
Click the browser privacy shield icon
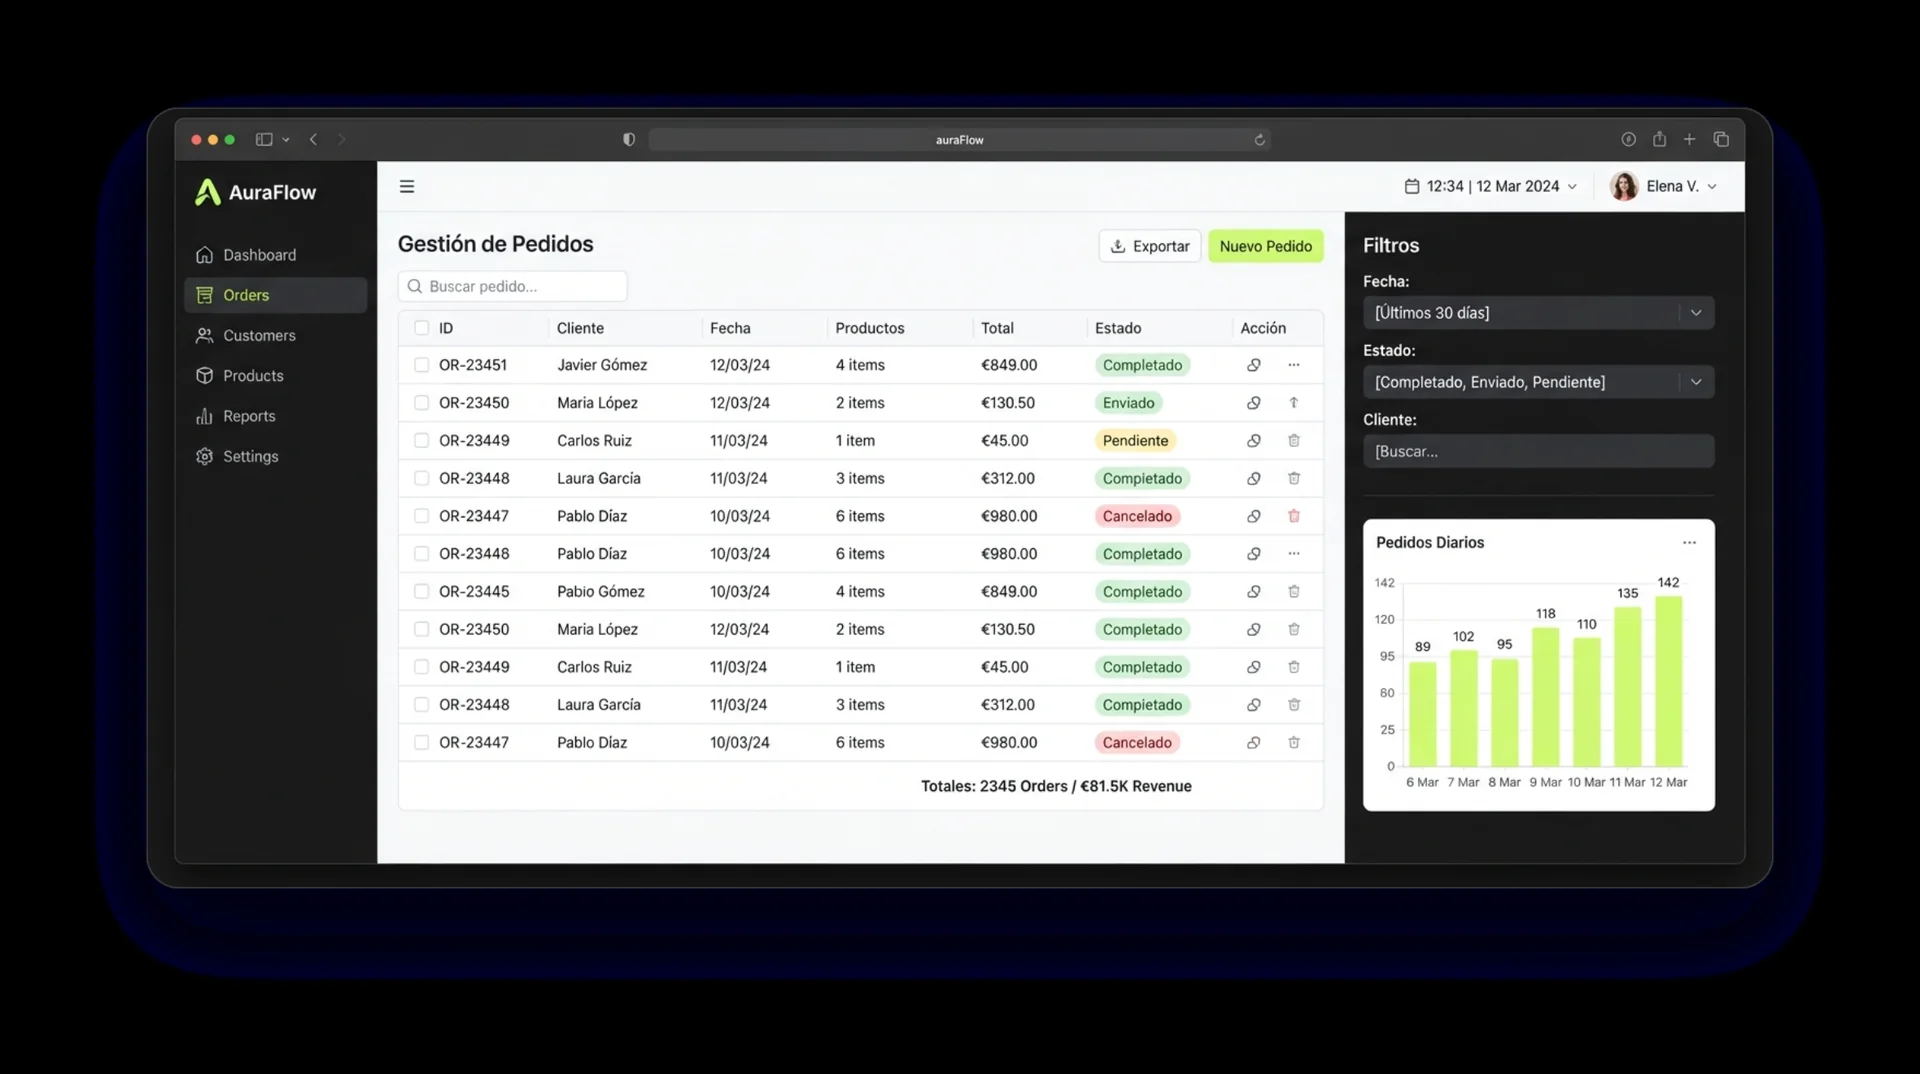[x=628, y=139]
